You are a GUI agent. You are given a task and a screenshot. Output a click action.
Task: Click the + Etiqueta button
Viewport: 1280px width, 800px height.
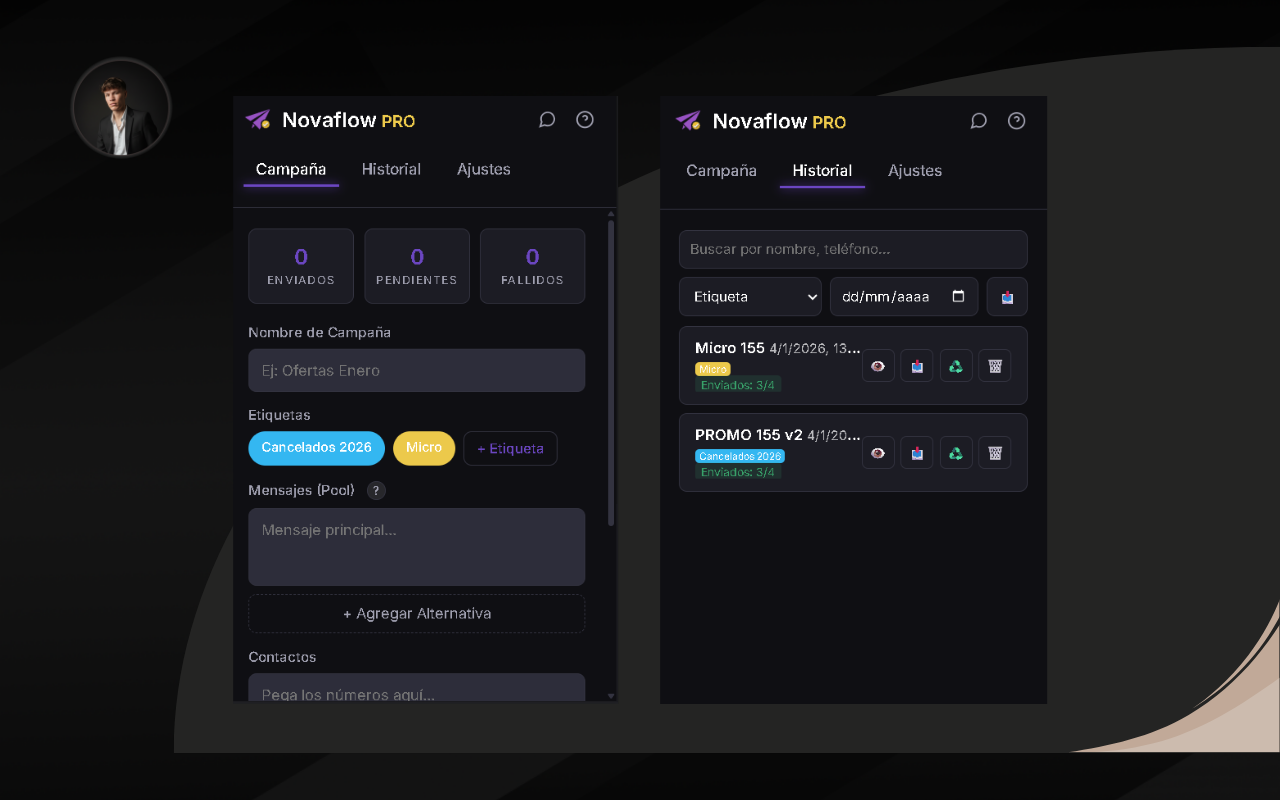(510, 448)
